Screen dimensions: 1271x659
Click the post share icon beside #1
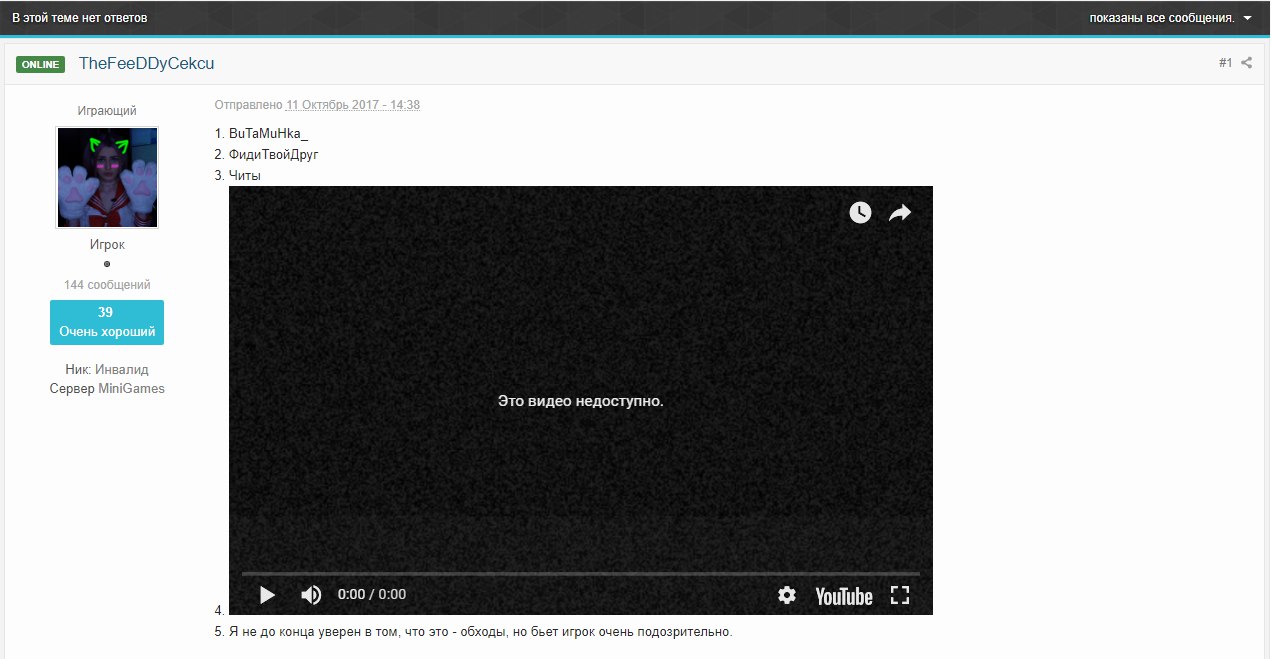tap(1247, 63)
